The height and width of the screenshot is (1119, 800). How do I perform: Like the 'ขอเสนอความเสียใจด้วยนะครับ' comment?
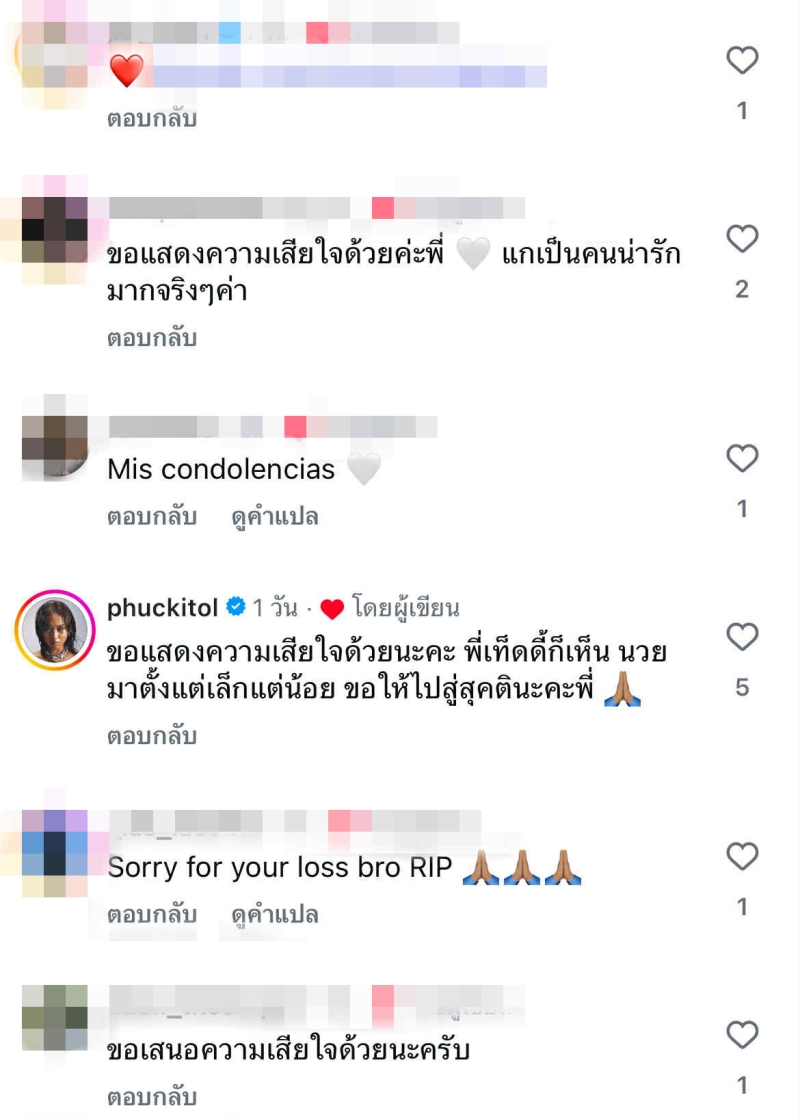(x=742, y=1035)
